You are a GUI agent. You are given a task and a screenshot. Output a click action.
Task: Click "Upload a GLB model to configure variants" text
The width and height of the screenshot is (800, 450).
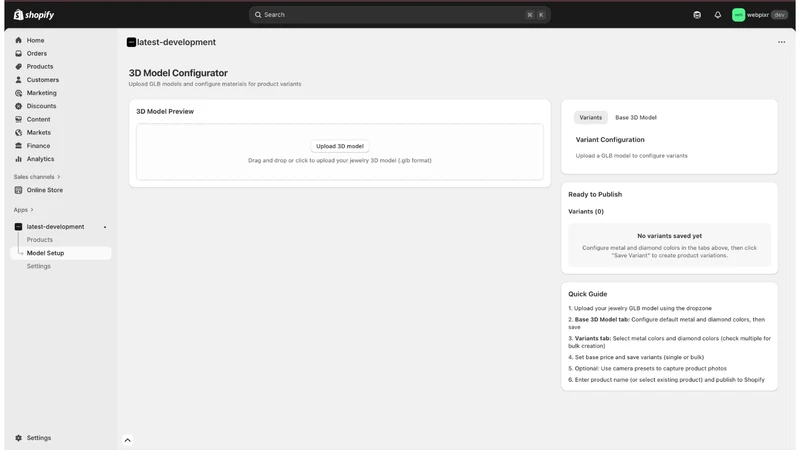coord(632,156)
